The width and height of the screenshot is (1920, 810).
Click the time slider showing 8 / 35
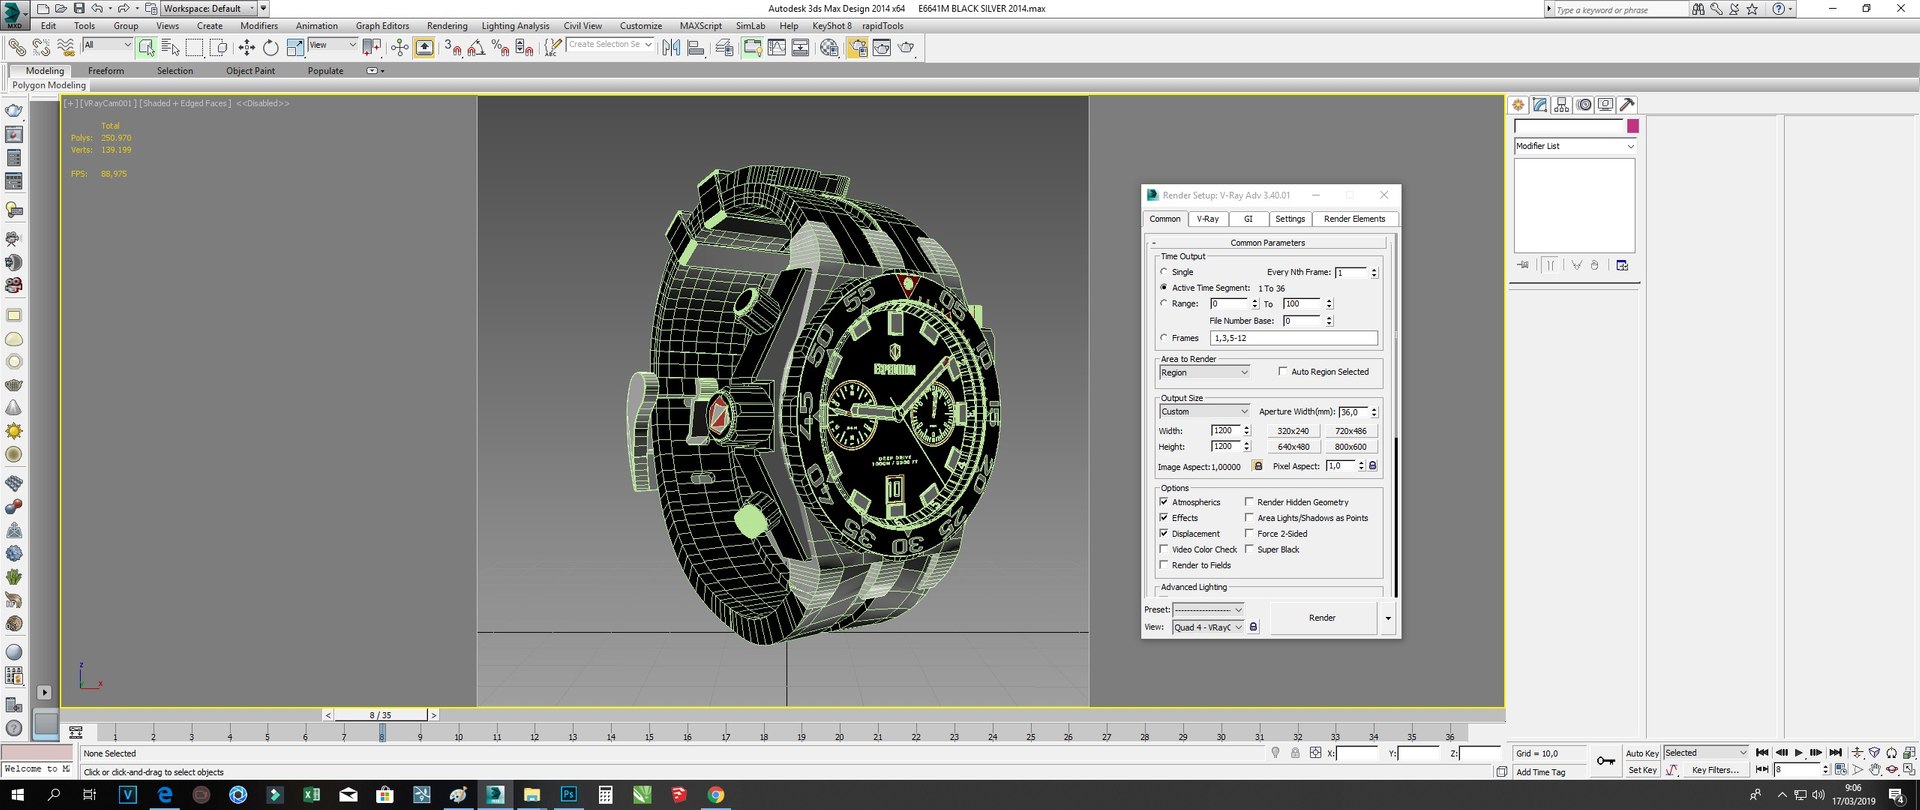380,715
